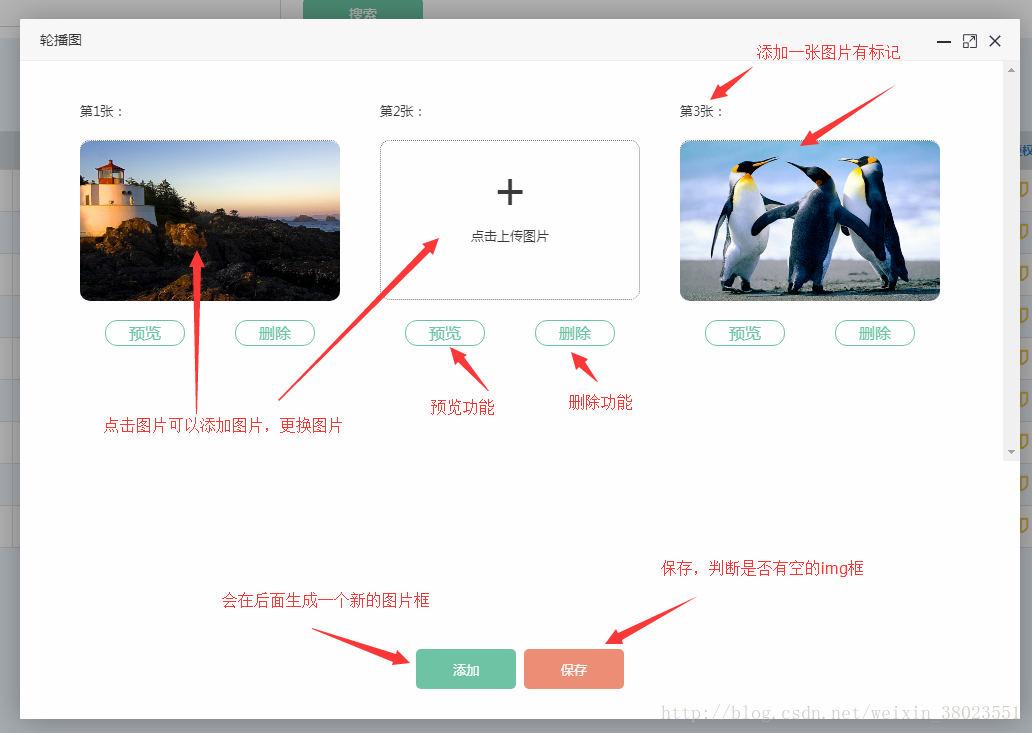Screen dimensions: 1032x733
Task: Click 保存 to save the carousel
Action: coord(574,668)
